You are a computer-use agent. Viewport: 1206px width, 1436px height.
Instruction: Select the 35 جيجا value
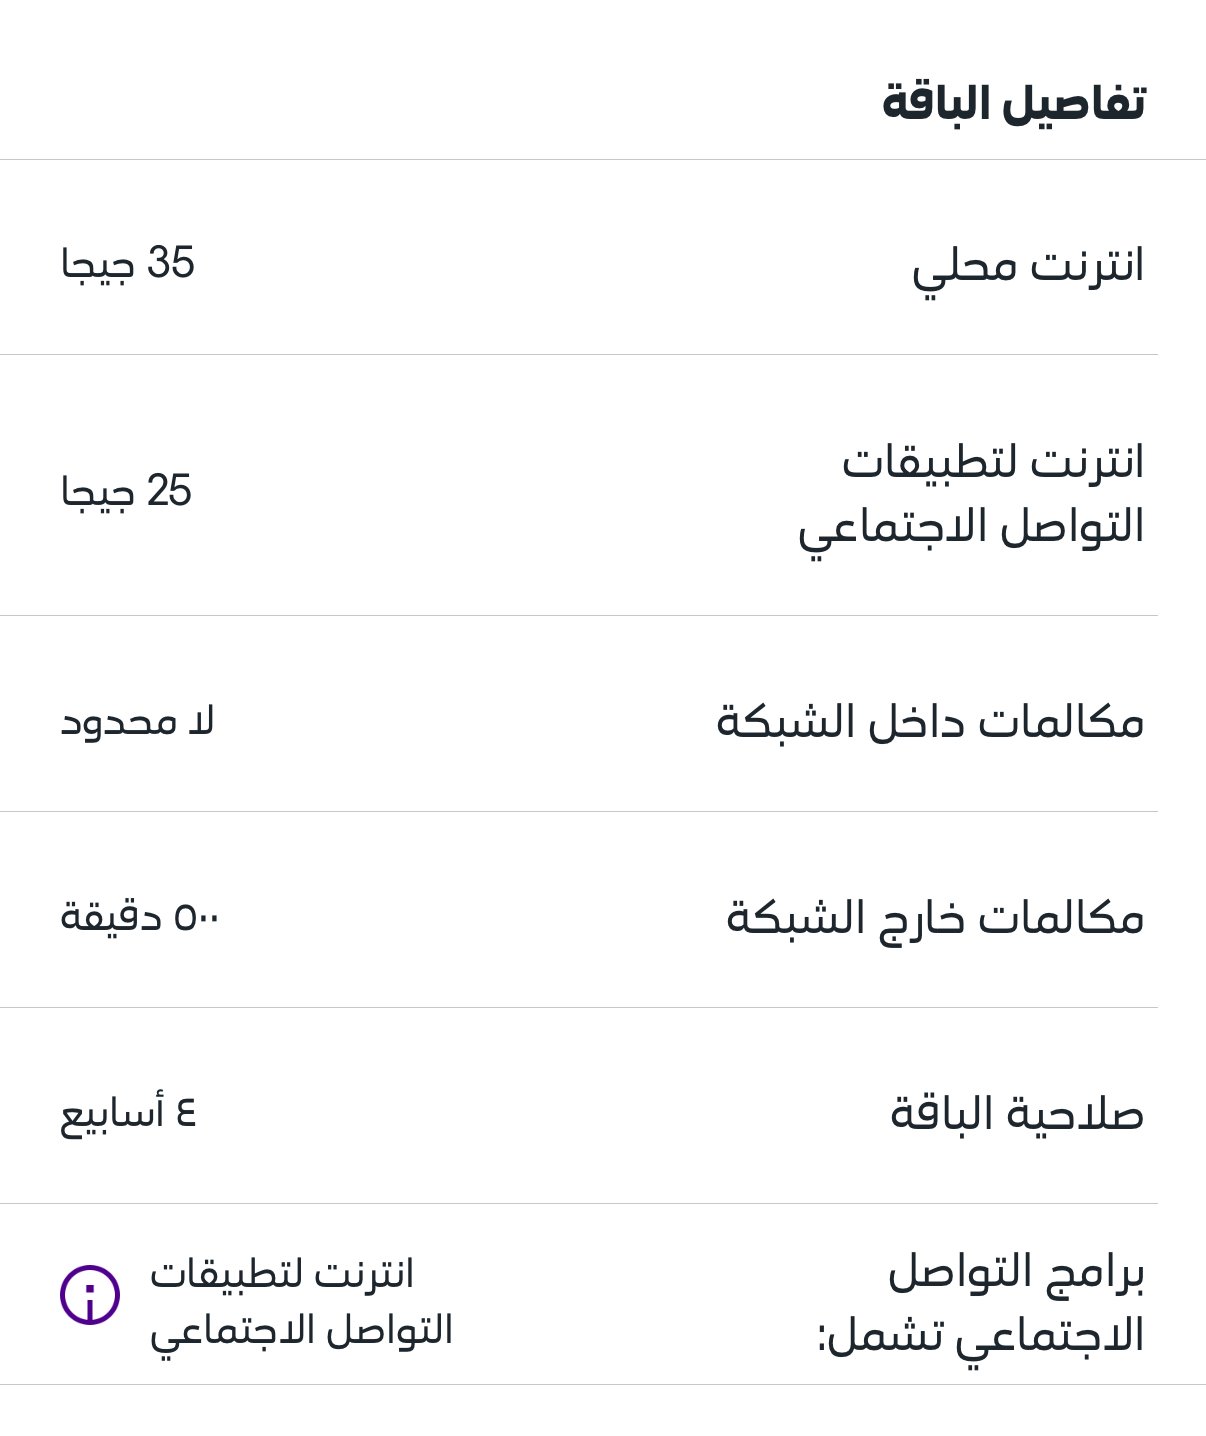click(128, 264)
